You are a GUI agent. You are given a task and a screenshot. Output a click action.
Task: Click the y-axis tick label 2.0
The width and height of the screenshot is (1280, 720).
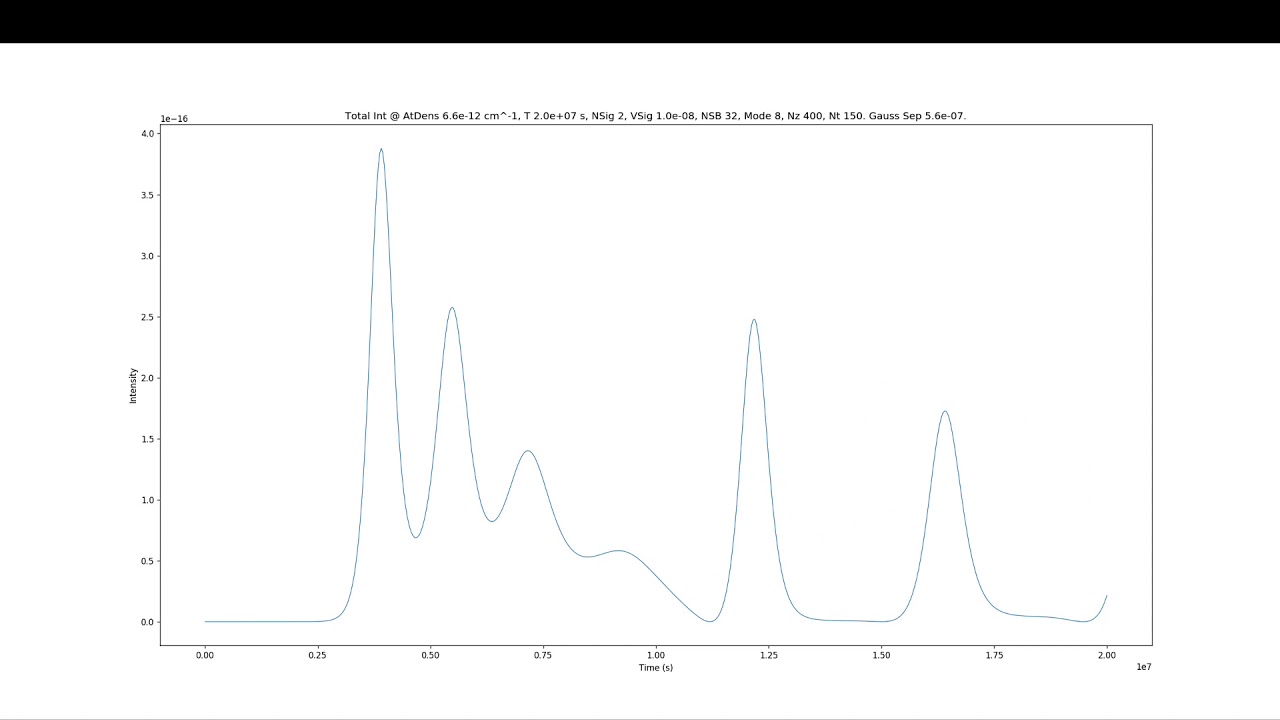point(147,378)
